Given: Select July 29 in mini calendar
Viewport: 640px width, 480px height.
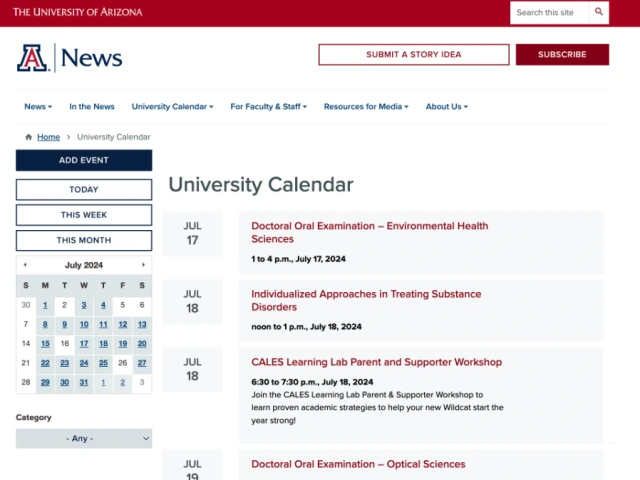Looking at the screenshot, I should [x=45, y=382].
